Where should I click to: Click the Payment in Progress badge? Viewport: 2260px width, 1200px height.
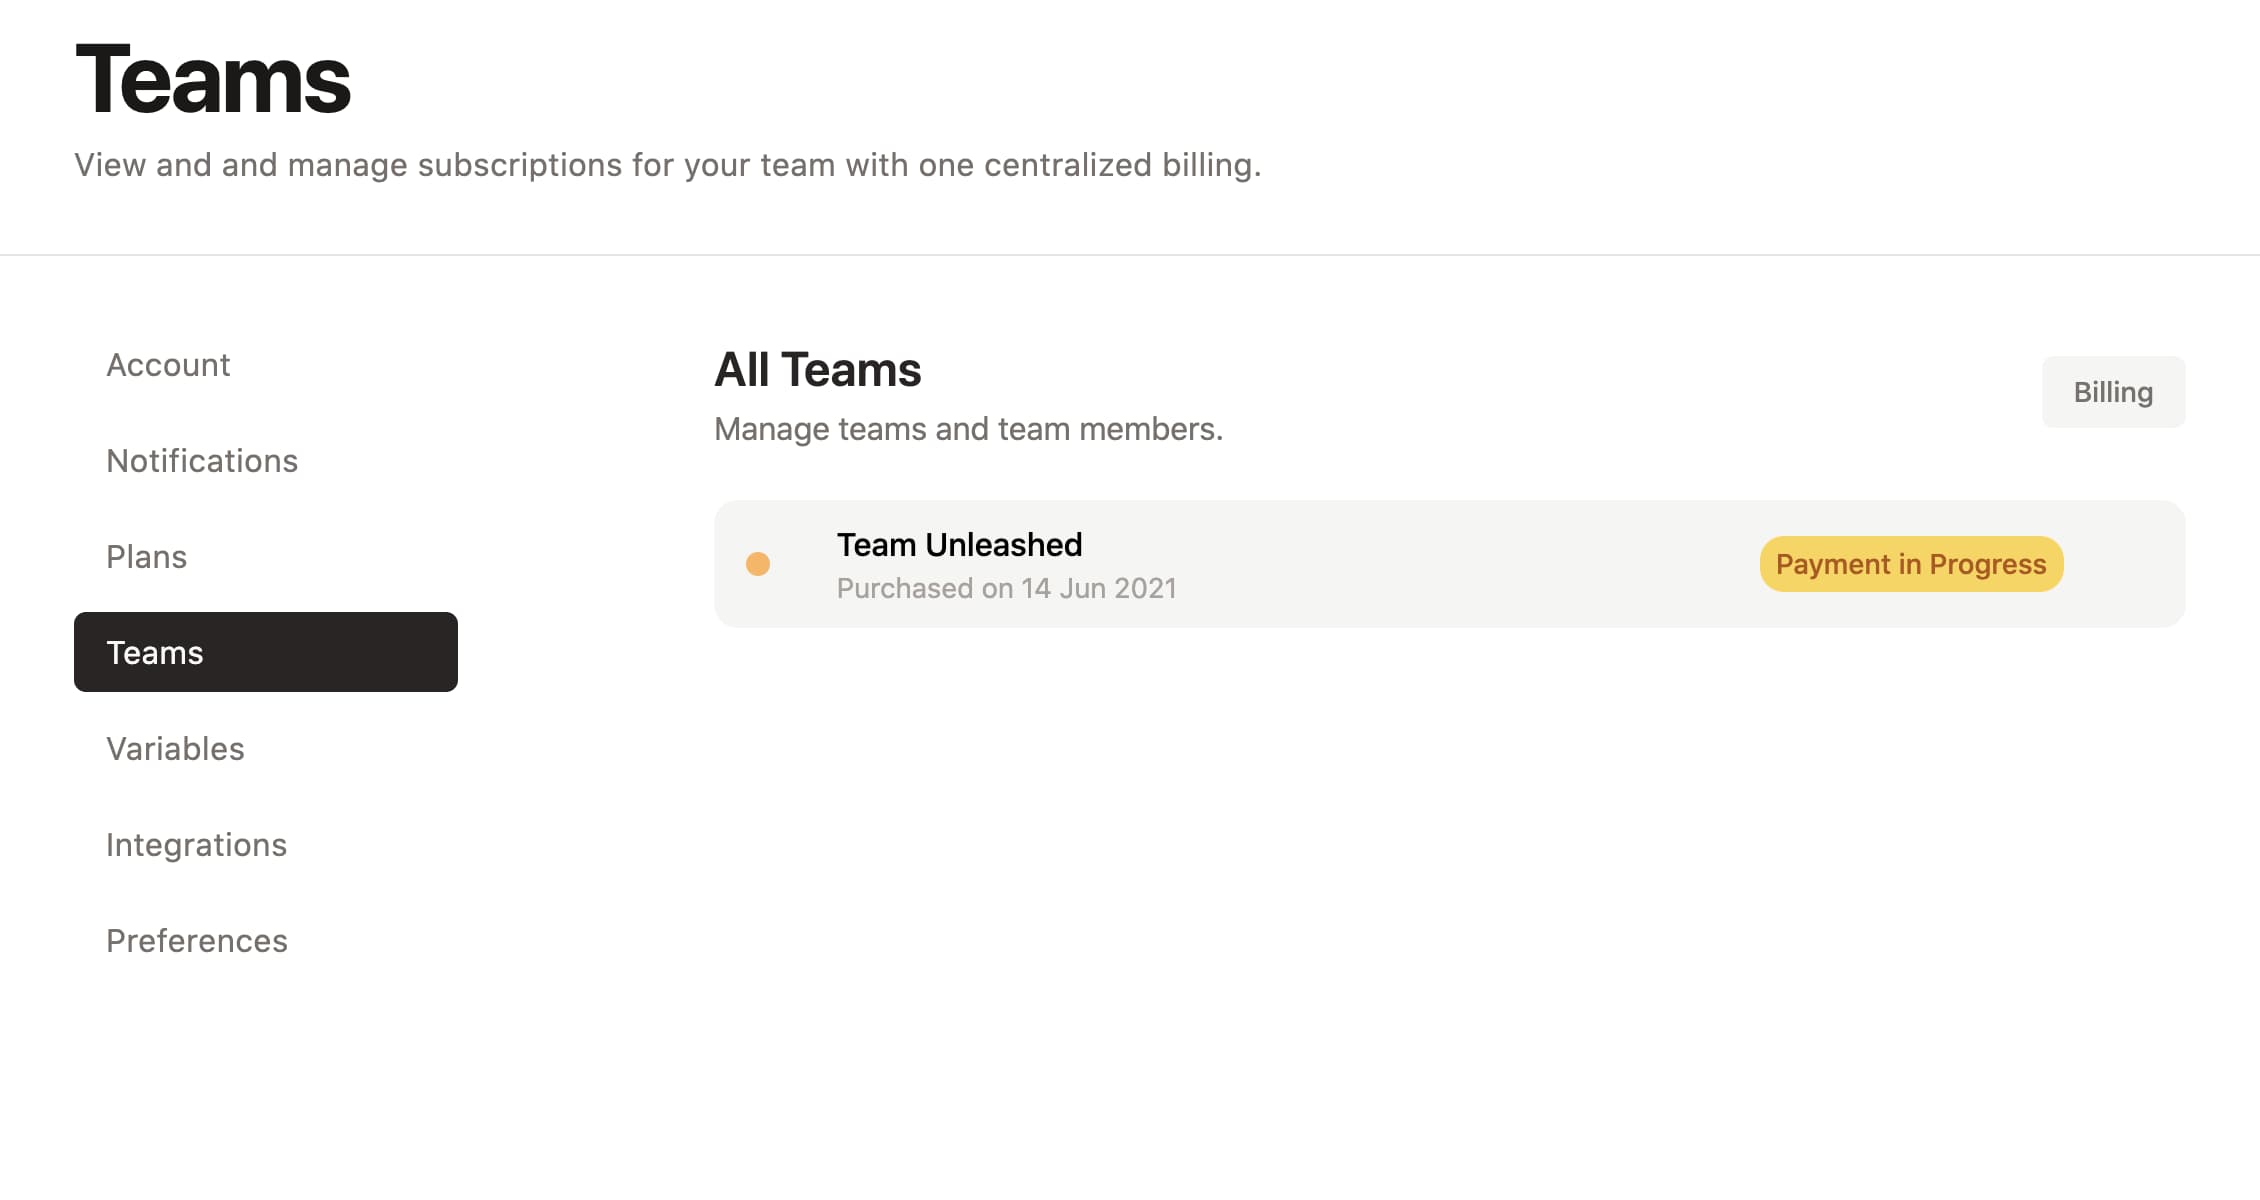(x=1910, y=564)
